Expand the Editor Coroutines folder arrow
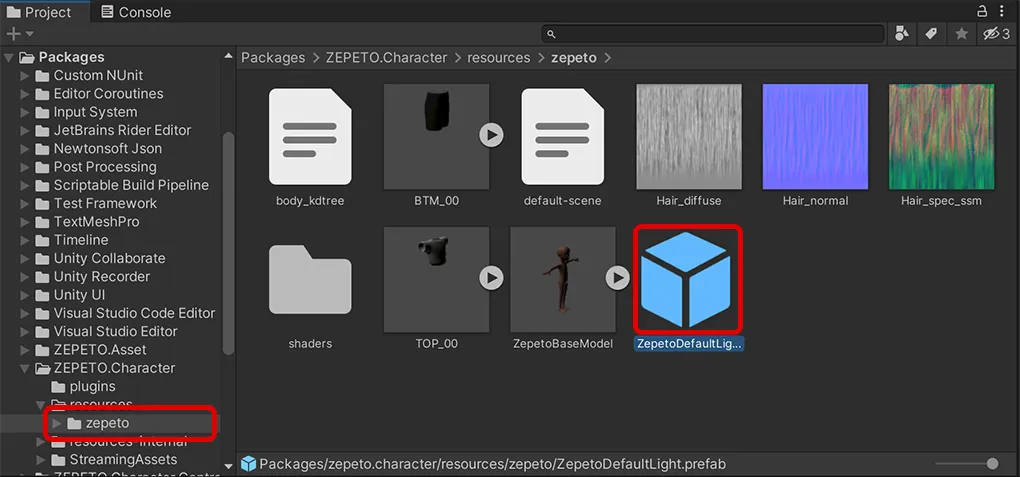The height and width of the screenshot is (477, 1020). [x=25, y=94]
